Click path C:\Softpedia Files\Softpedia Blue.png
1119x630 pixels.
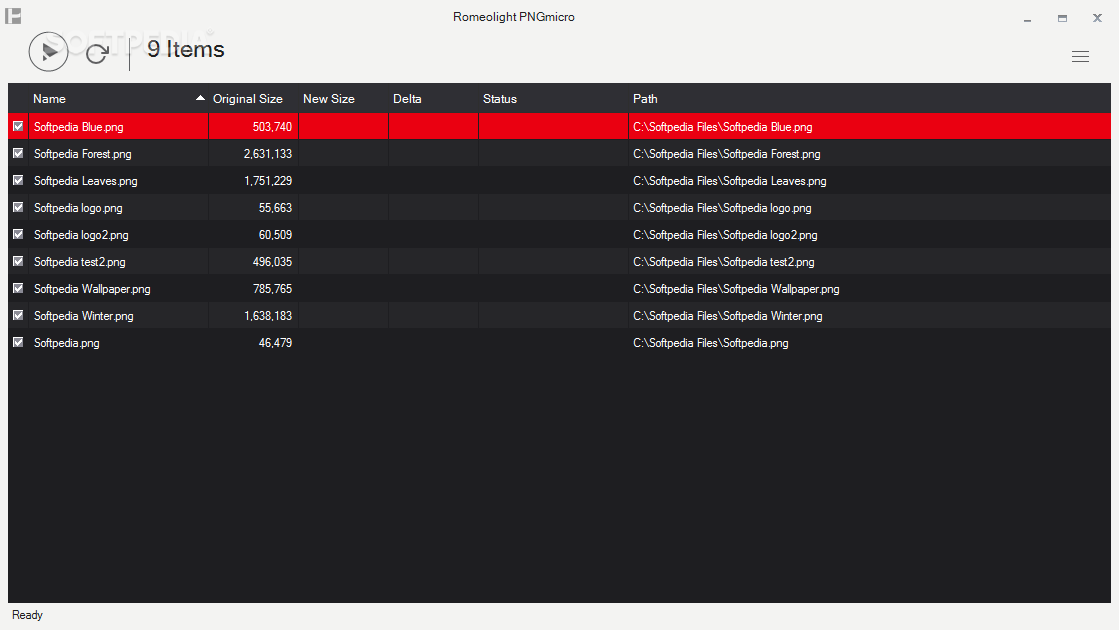[722, 127]
